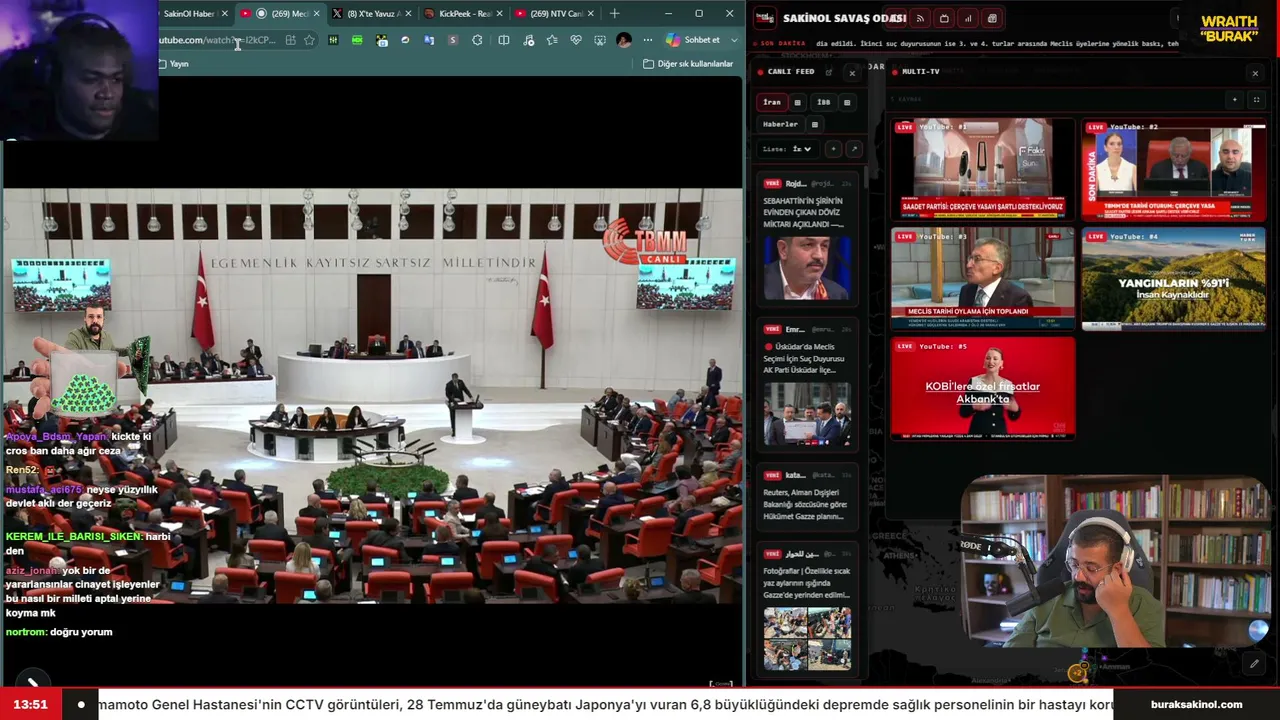Expand the arrow beside Sohbet et

pyautogui.click(x=734, y=40)
